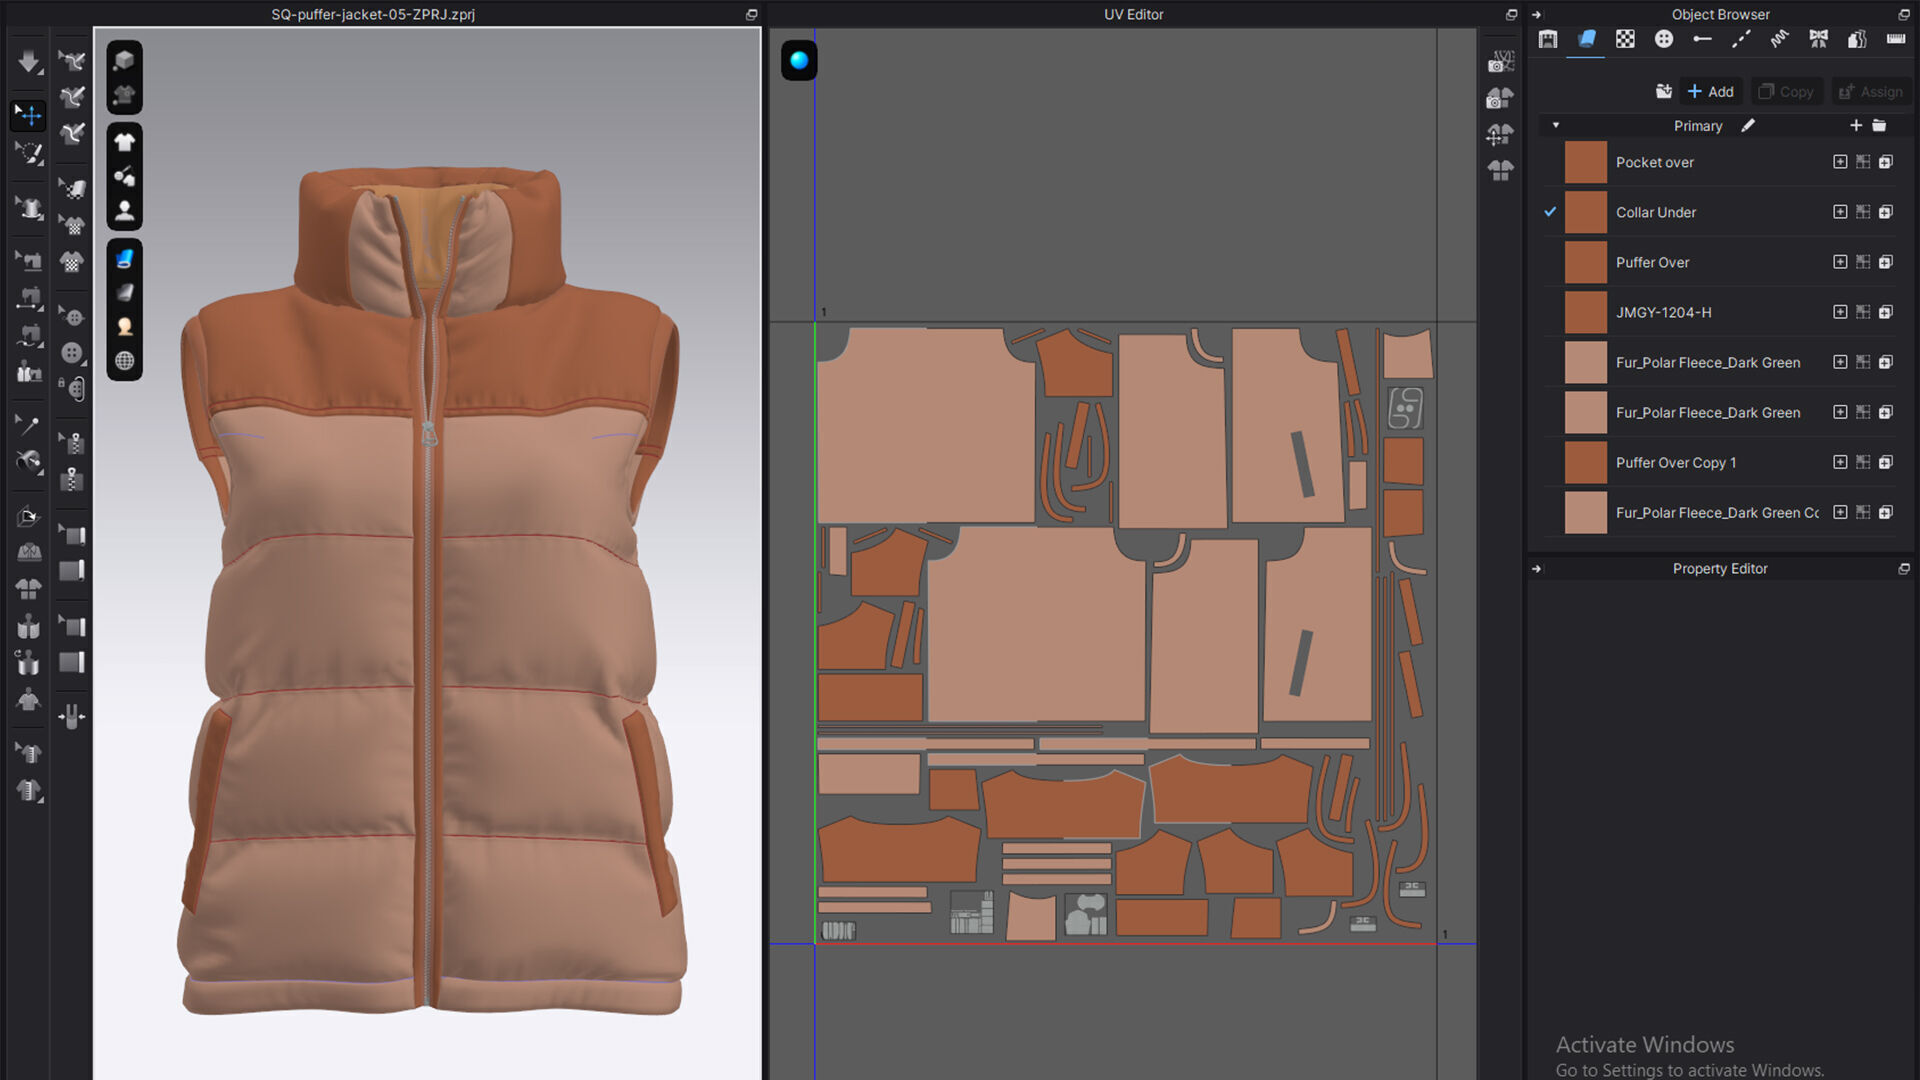Switch to the Fabric tab in Object Browser
The image size is (1920, 1080).
(x=1586, y=39)
